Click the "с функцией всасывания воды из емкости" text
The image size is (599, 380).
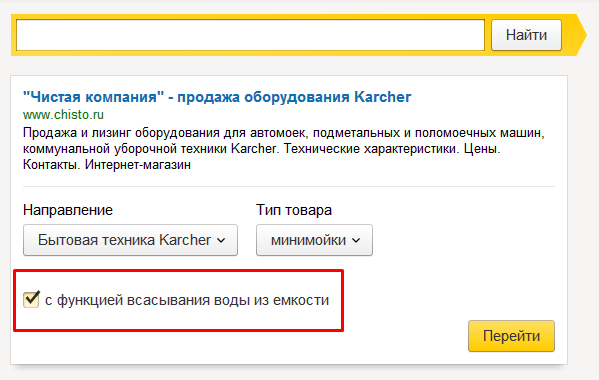187,300
